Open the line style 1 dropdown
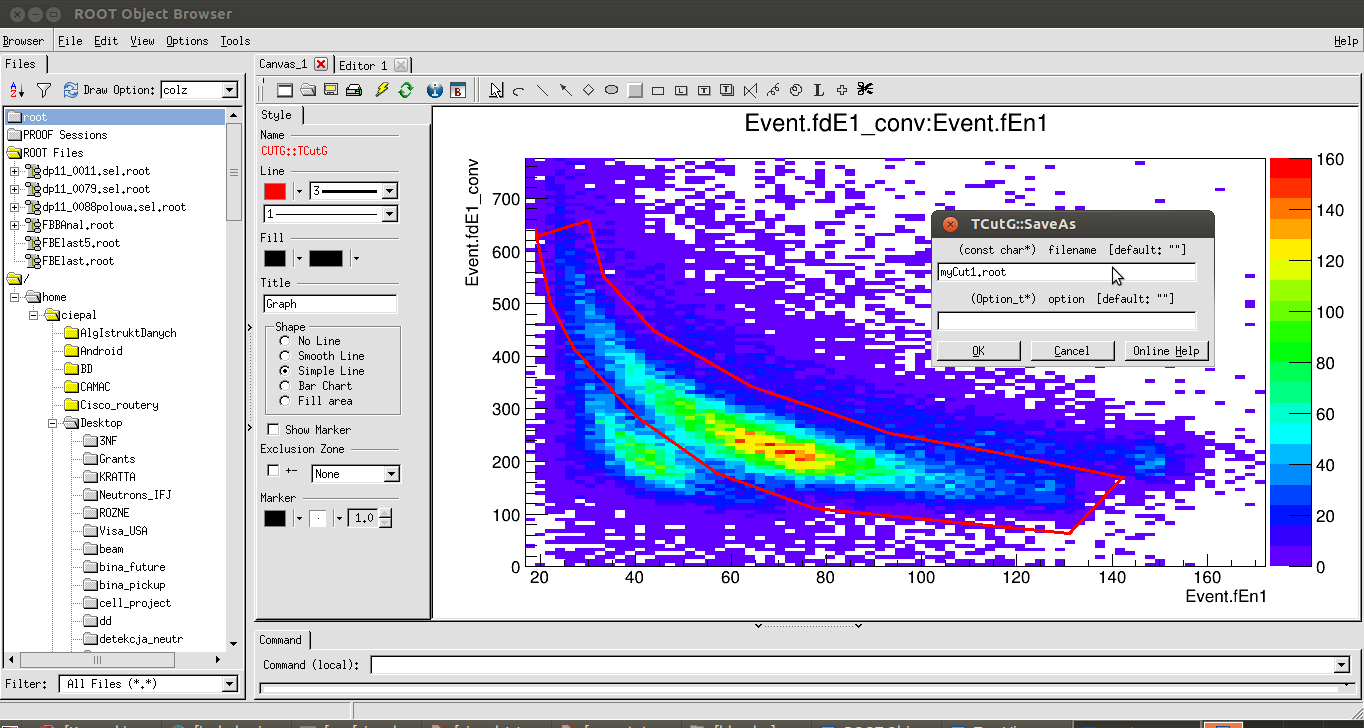The height and width of the screenshot is (728, 1364). (x=389, y=214)
